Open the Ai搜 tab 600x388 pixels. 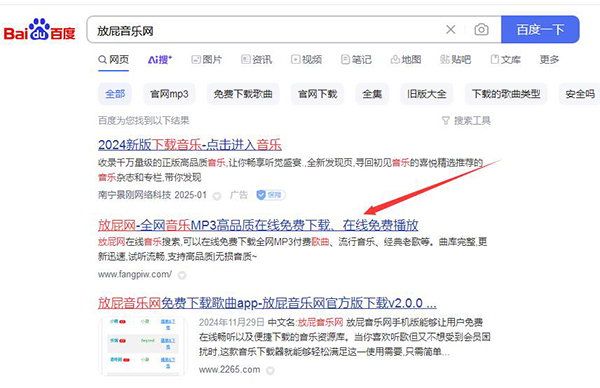[160, 60]
